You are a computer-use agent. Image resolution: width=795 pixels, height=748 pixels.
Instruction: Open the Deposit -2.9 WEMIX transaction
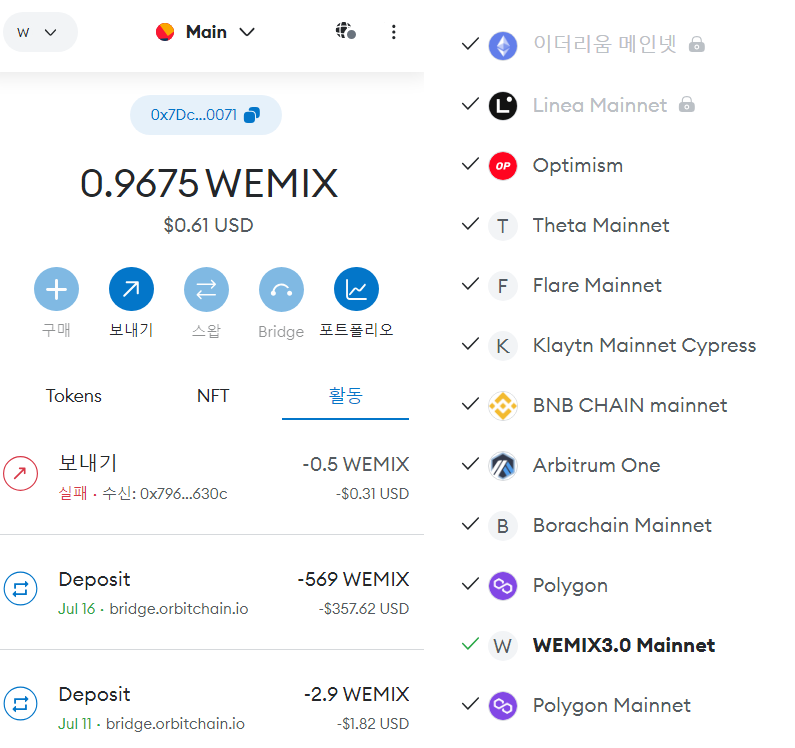pos(212,707)
